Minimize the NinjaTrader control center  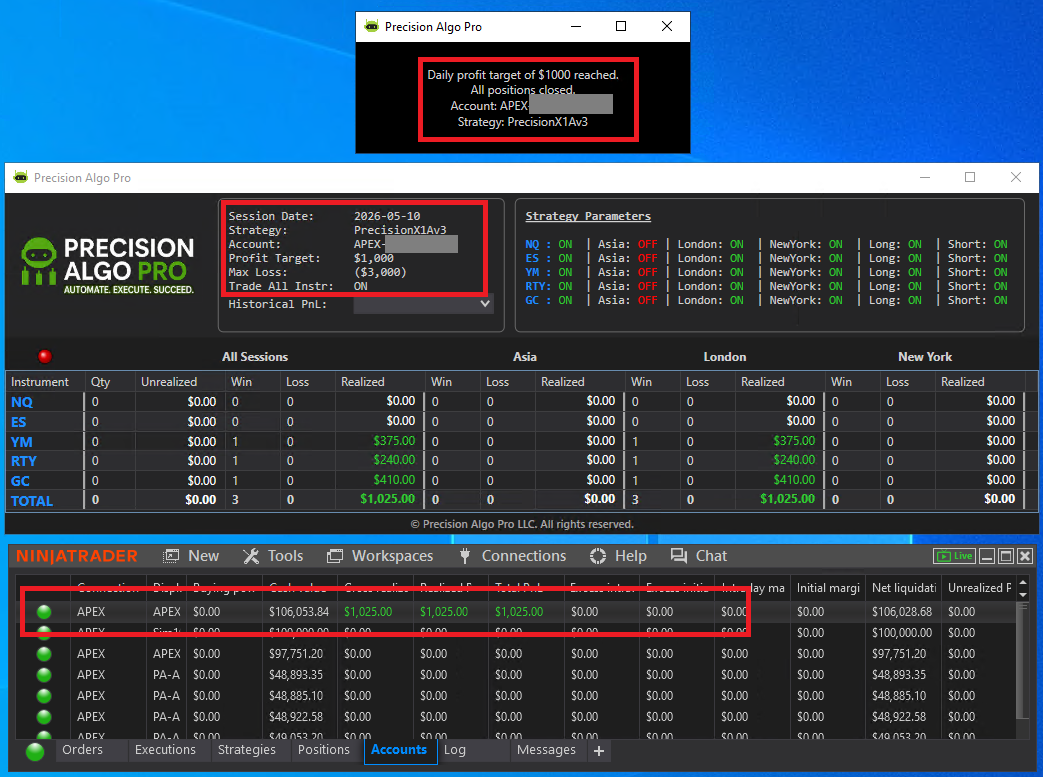[987, 556]
